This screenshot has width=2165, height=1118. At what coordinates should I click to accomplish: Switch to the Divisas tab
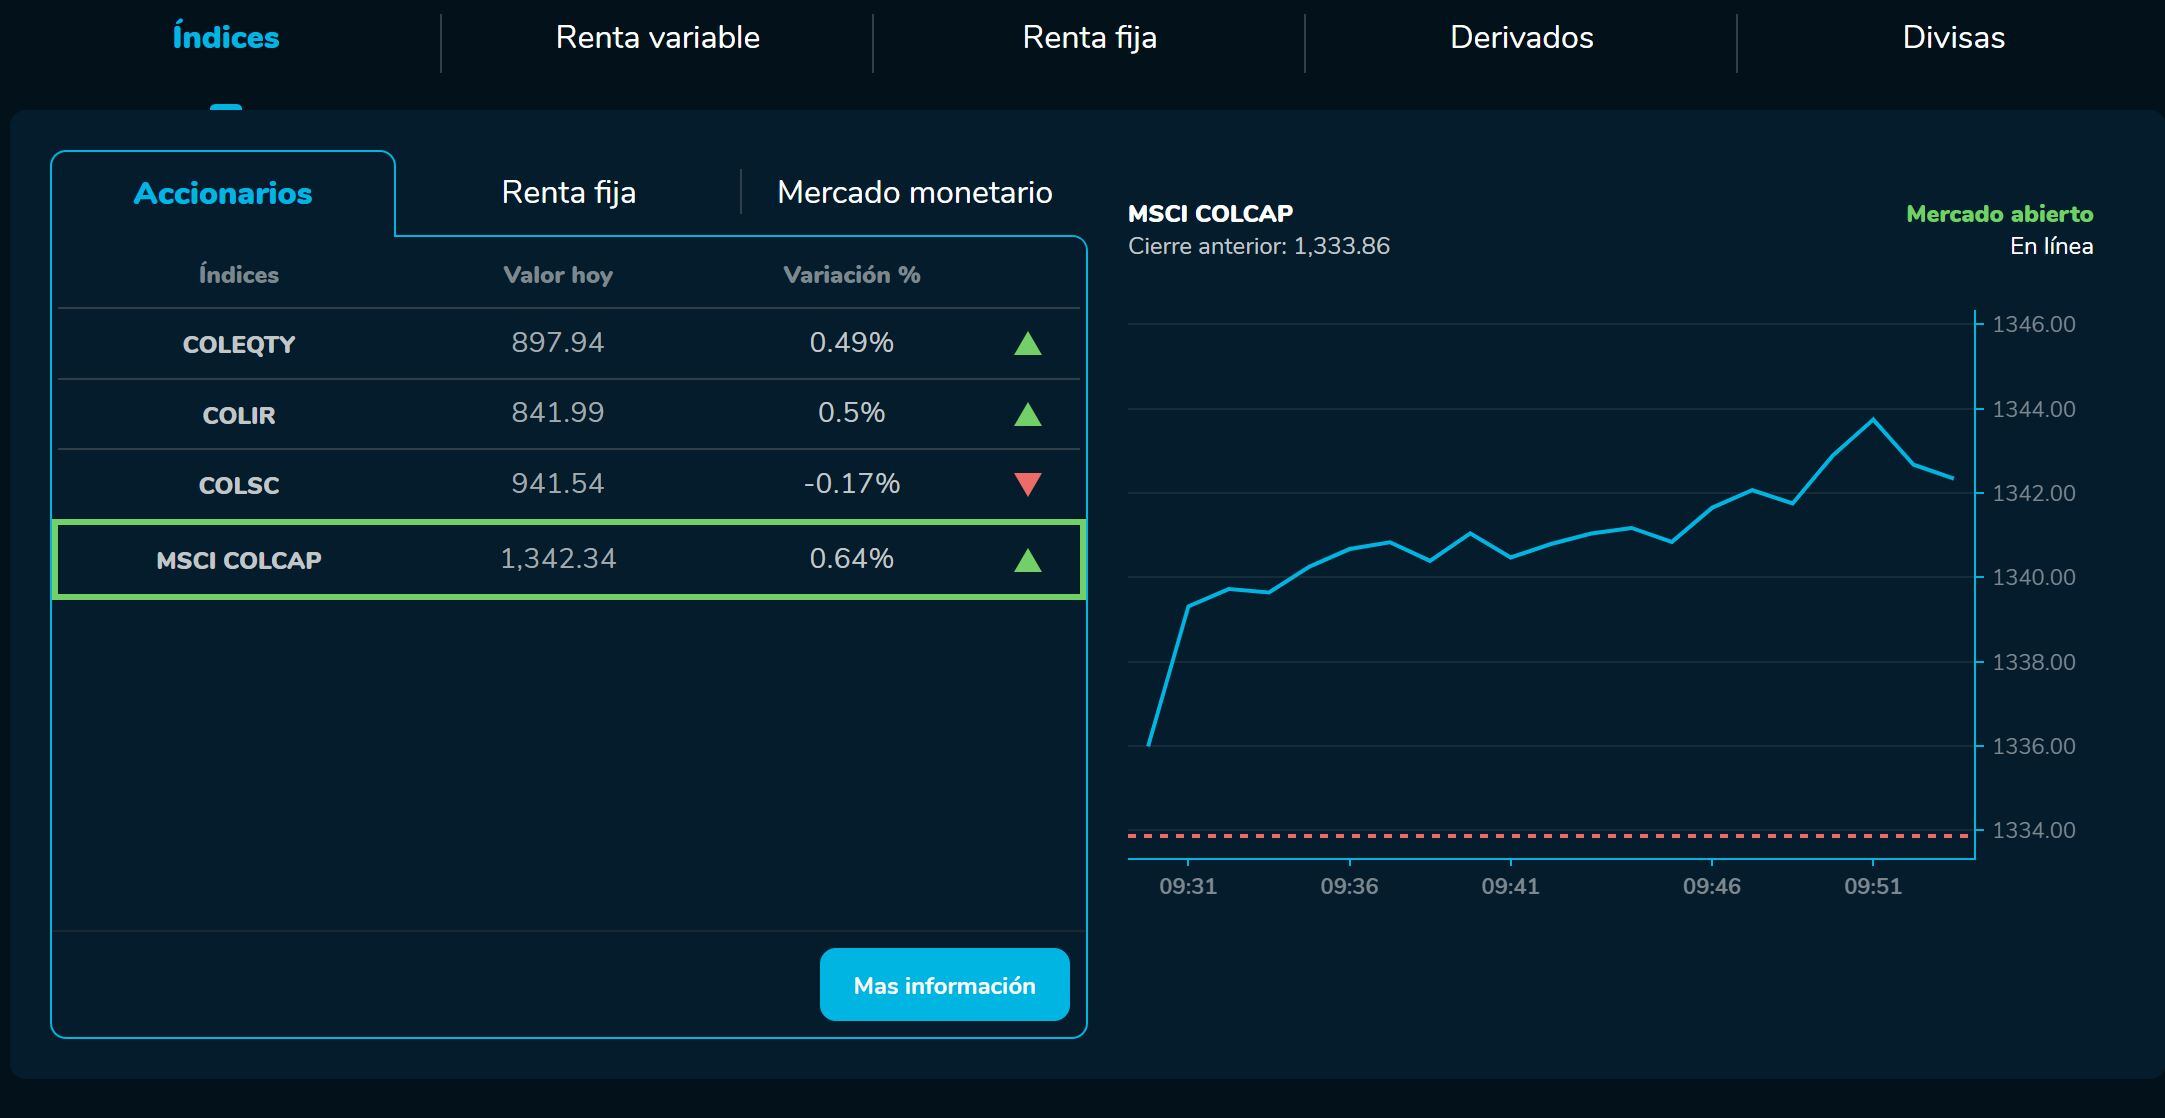(1951, 37)
